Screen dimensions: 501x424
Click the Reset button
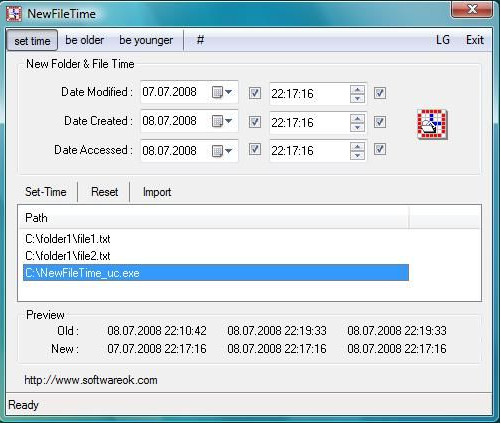(x=104, y=192)
